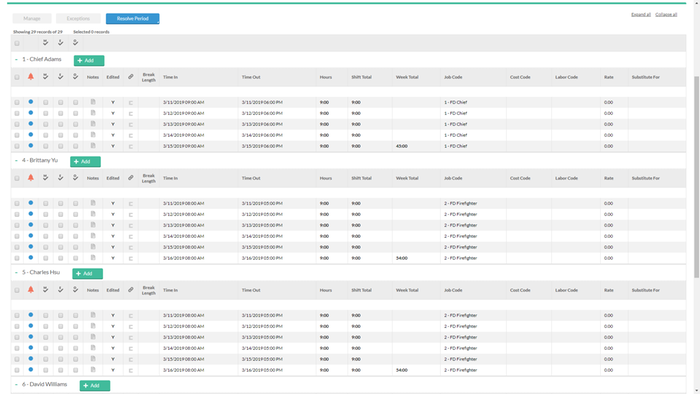This screenshot has width=700, height=394.
Task: Click the Resolve Period button
Action: click(x=133, y=18)
